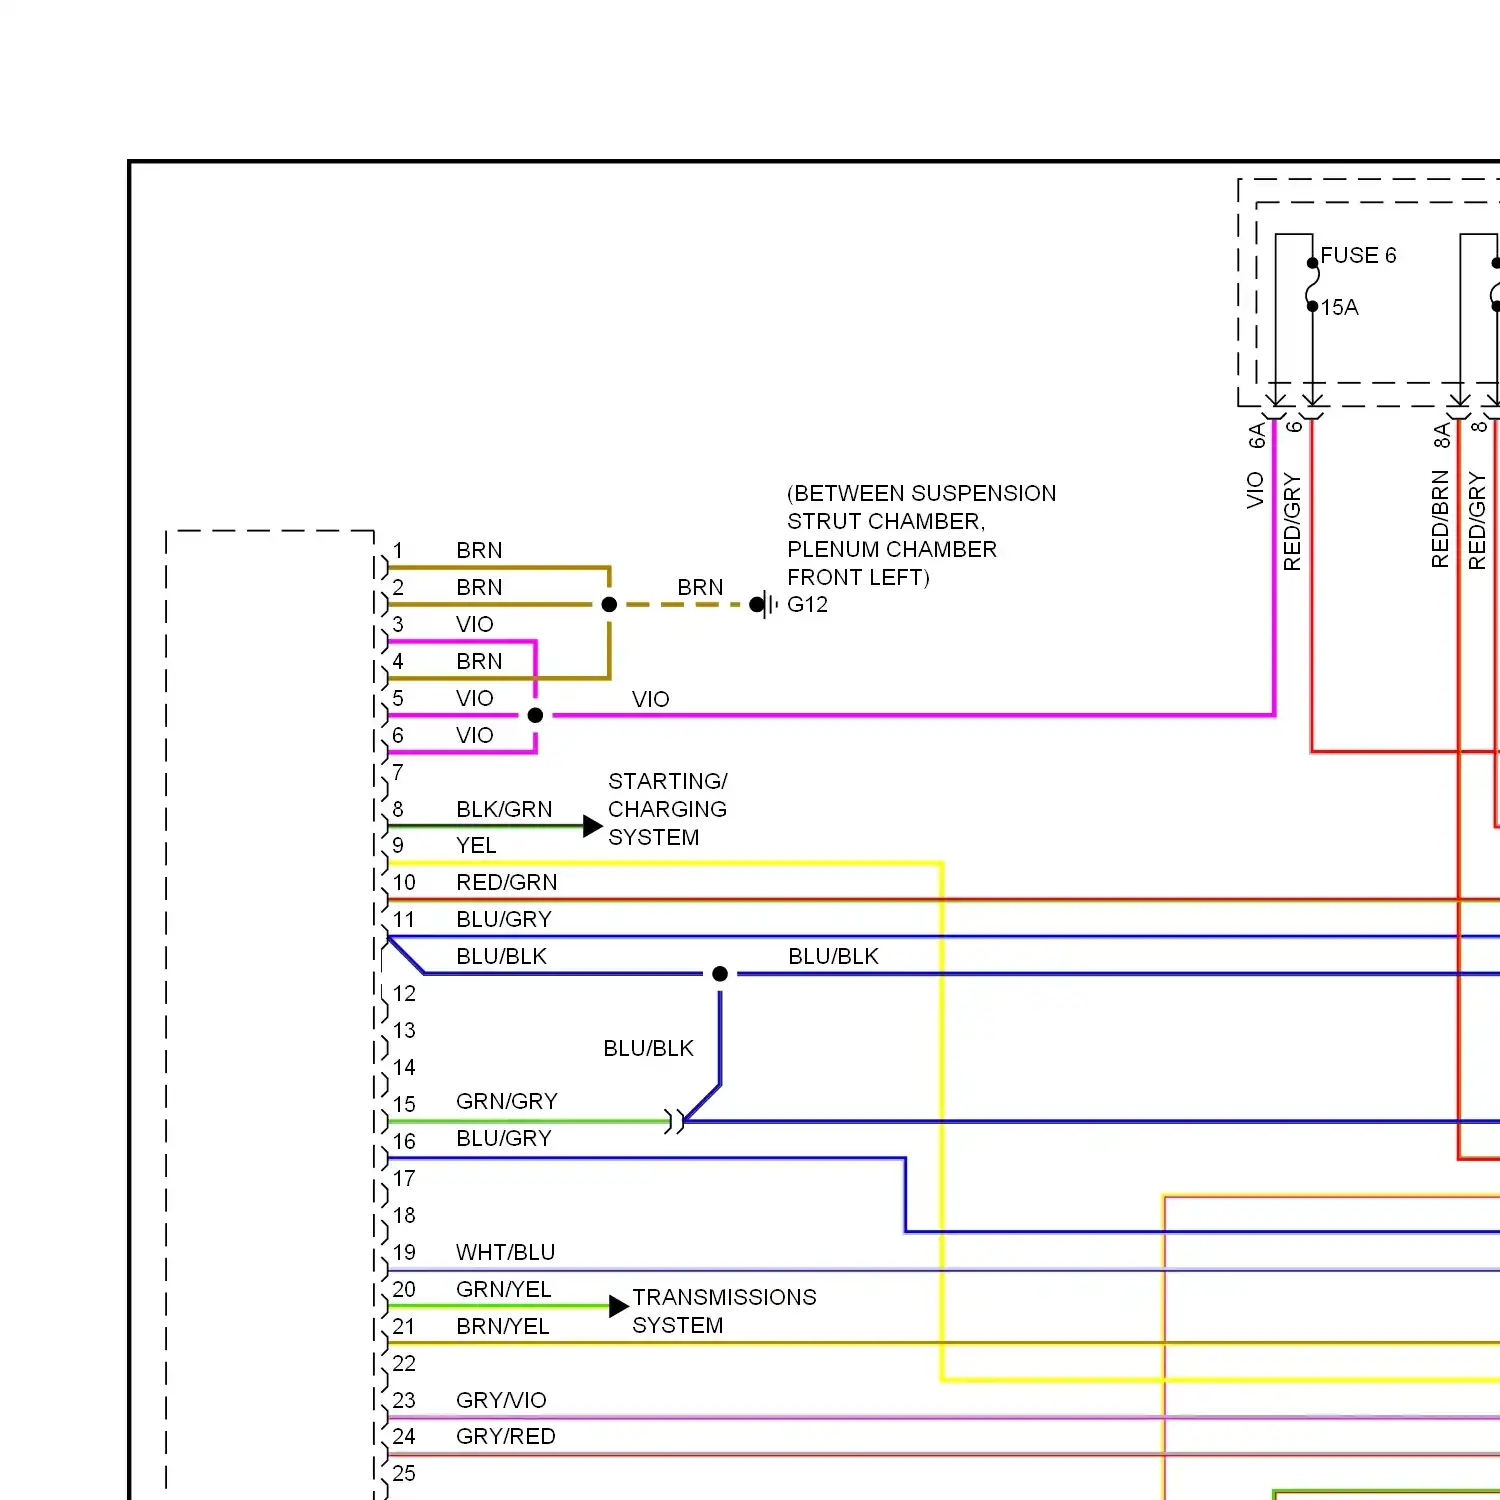Click the YEL label at pin 9
This screenshot has width=1500, height=1500.
pyautogui.click(x=476, y=846)
